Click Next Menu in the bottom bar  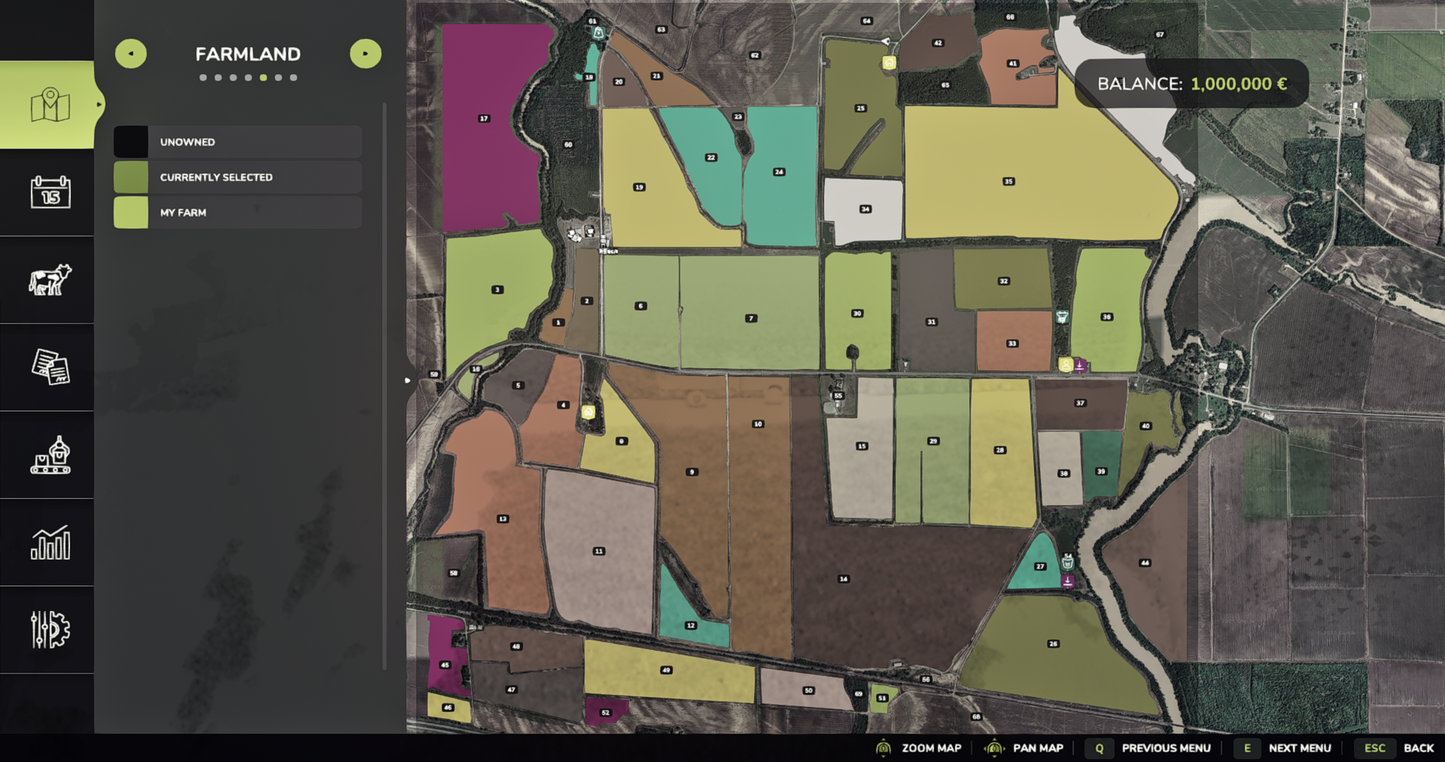[x=1286, y=748]
